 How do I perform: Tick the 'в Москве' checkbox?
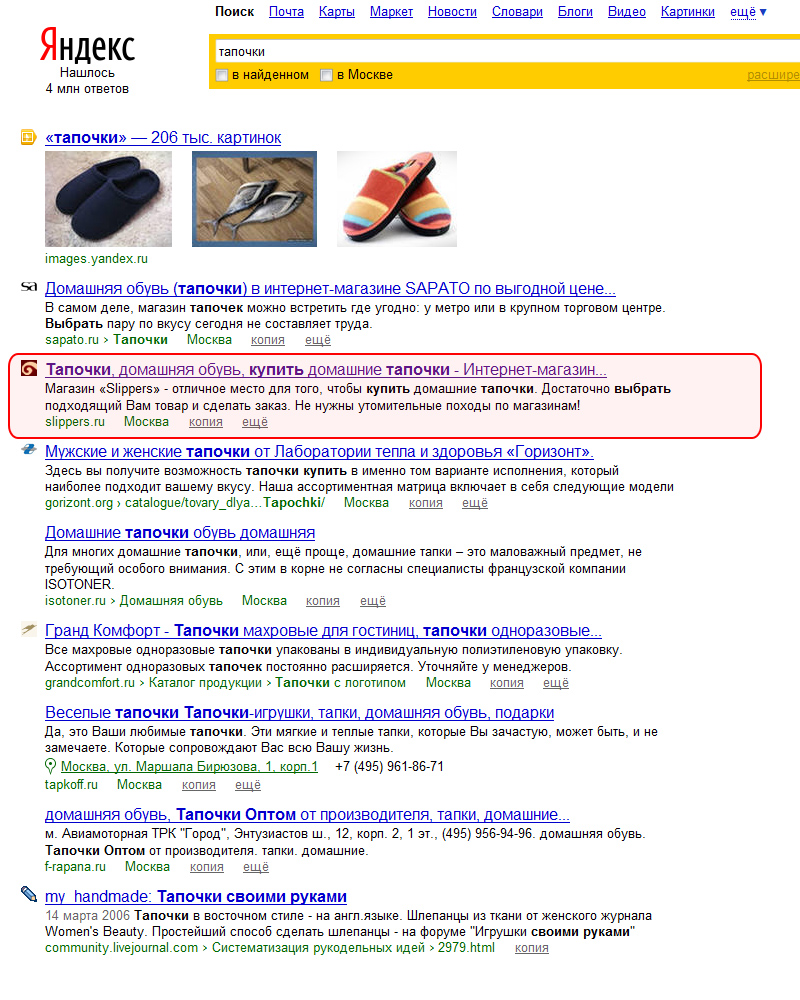click(x=327, y=75)
